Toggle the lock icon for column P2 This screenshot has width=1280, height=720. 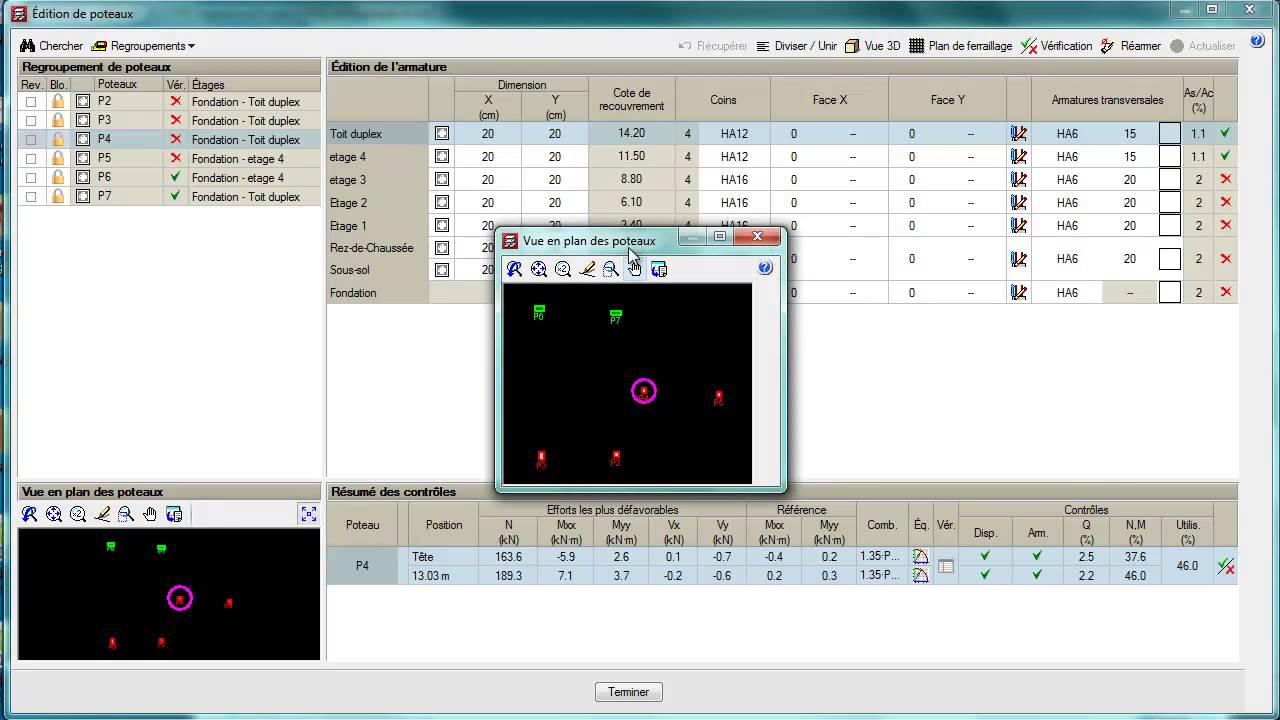pos(58,102)
